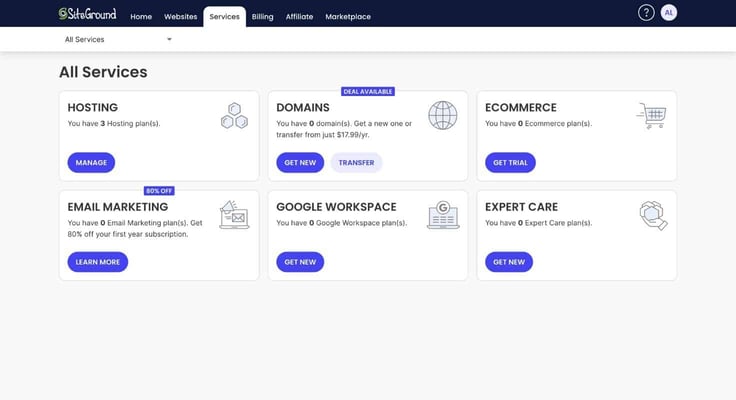Click 'You have 0 Google Workspace plan(s).' text
This screenshot has height=400, width=736.
click(x=342, y=223)
